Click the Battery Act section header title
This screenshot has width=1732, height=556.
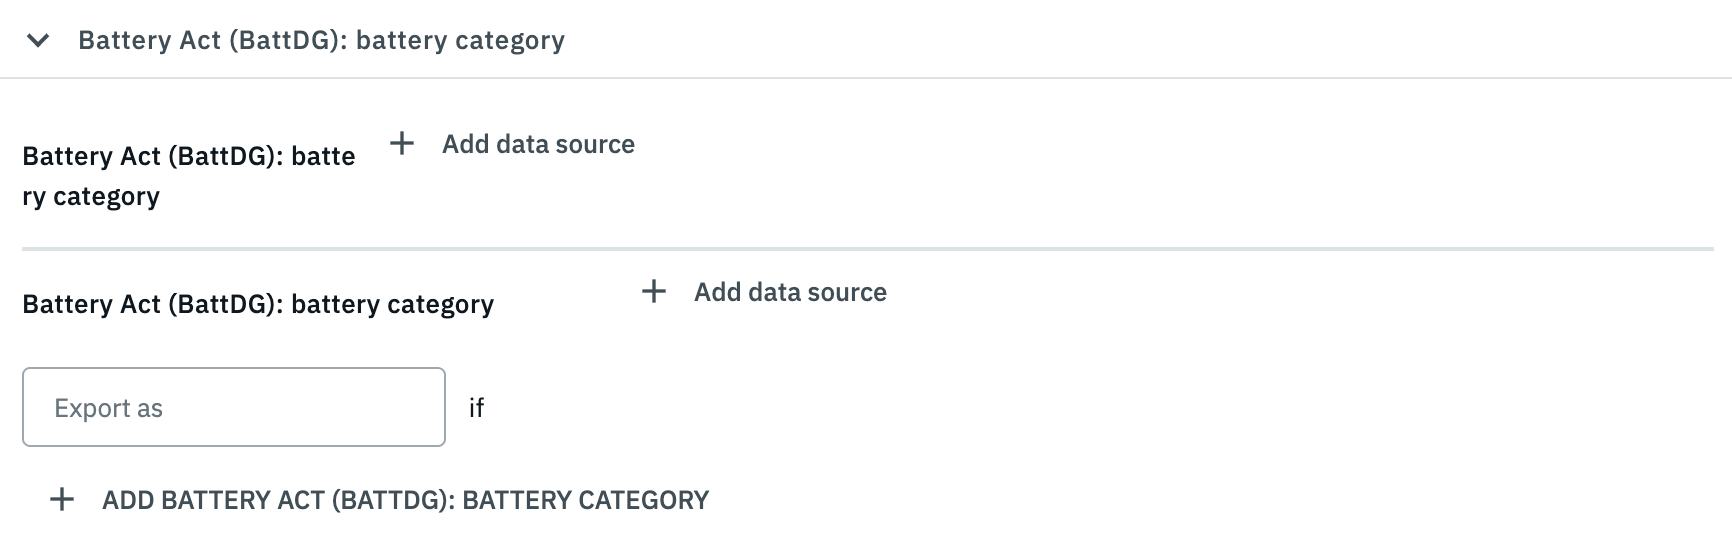[321, 40]
